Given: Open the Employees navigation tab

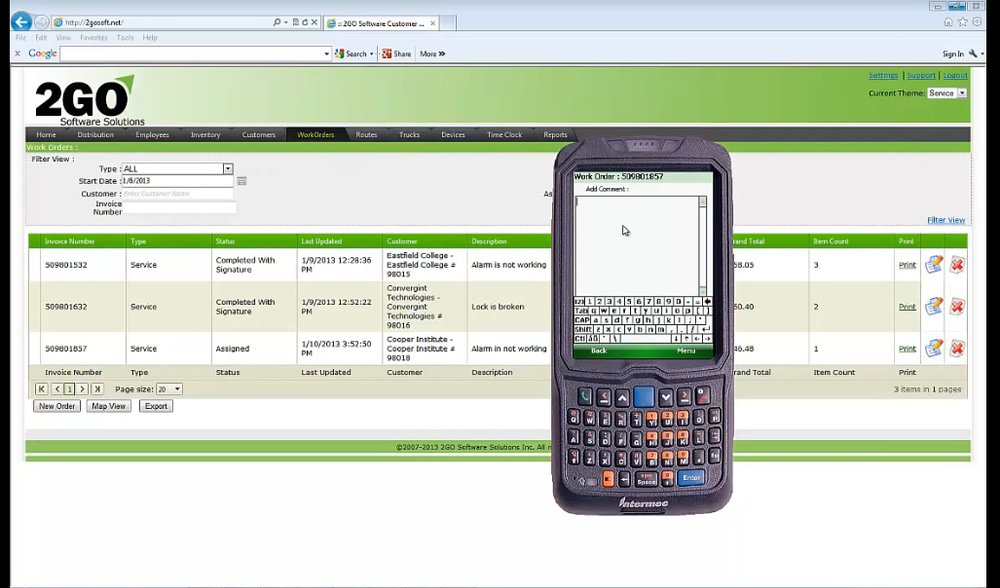Looking at the screenshot, I should click(152, 135).
